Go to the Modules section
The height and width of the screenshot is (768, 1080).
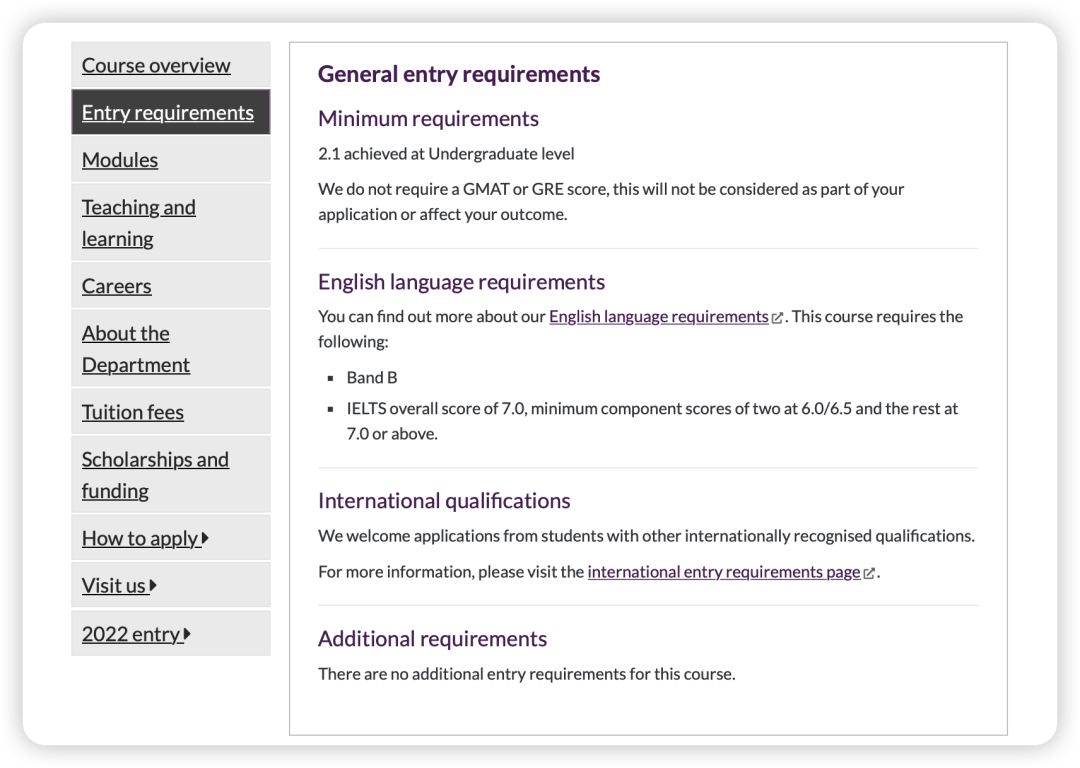(x=120, y=160)
